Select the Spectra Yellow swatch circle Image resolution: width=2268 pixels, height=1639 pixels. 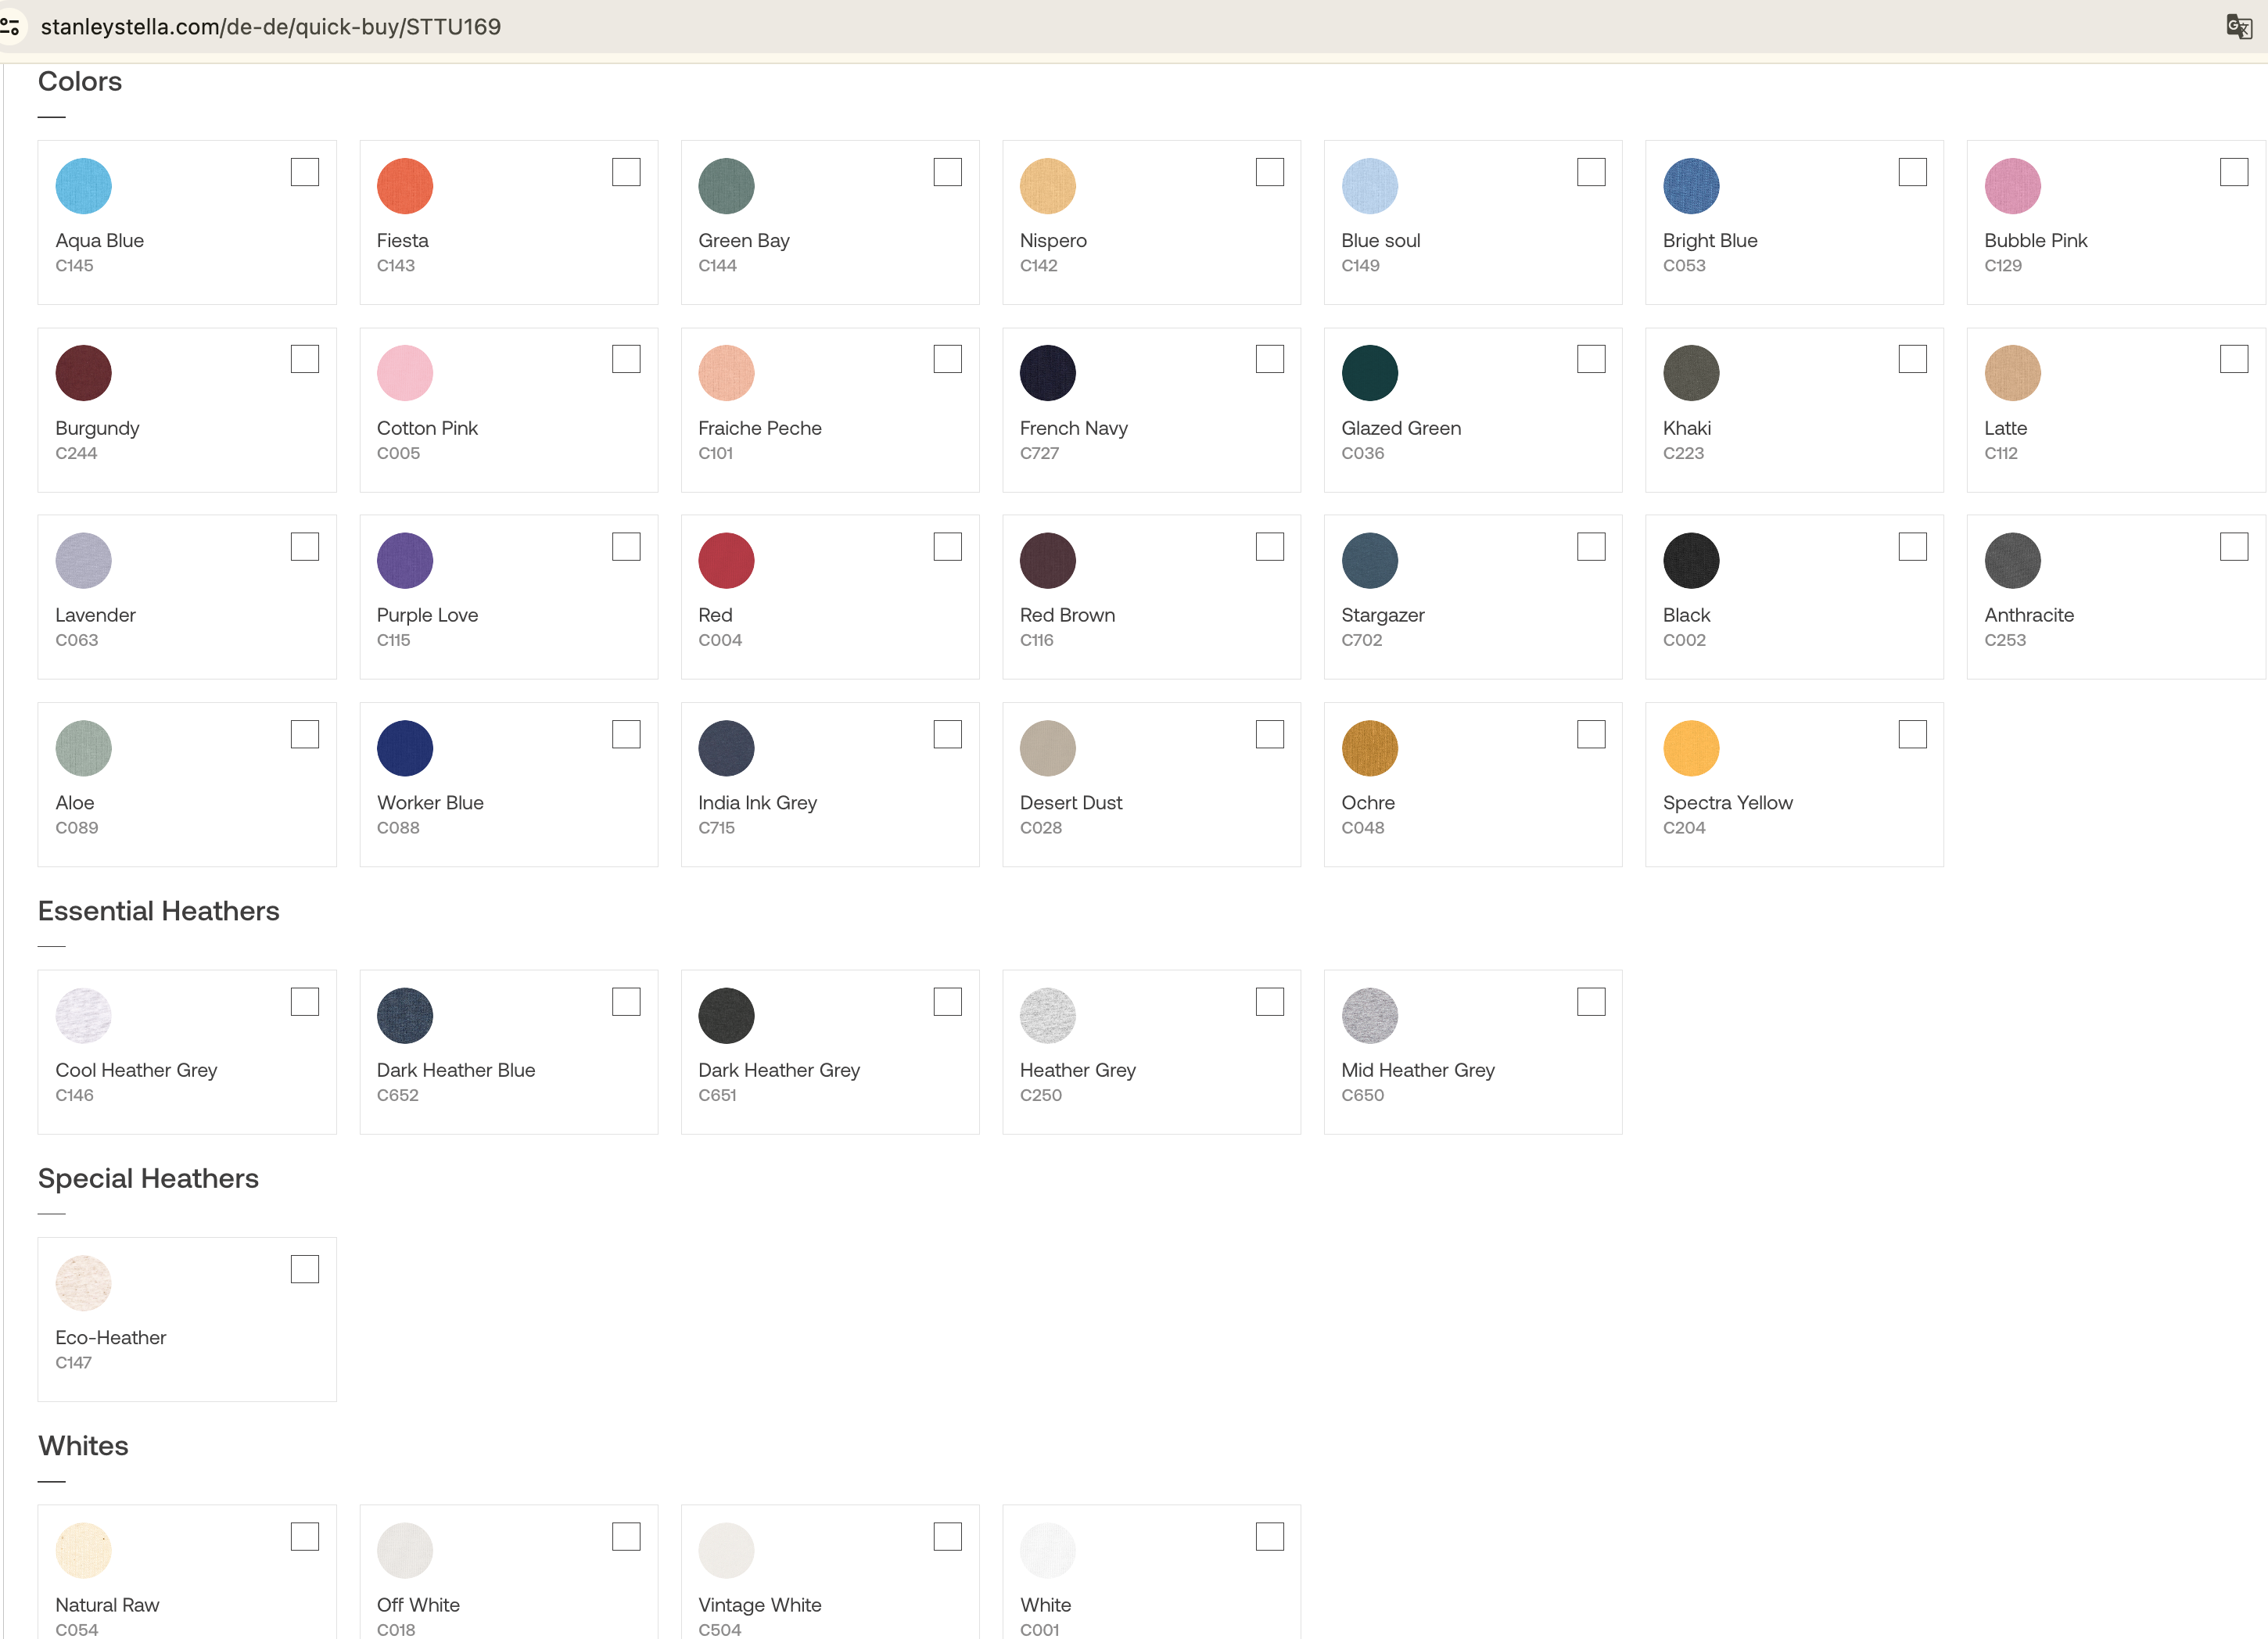[1690, 748]
